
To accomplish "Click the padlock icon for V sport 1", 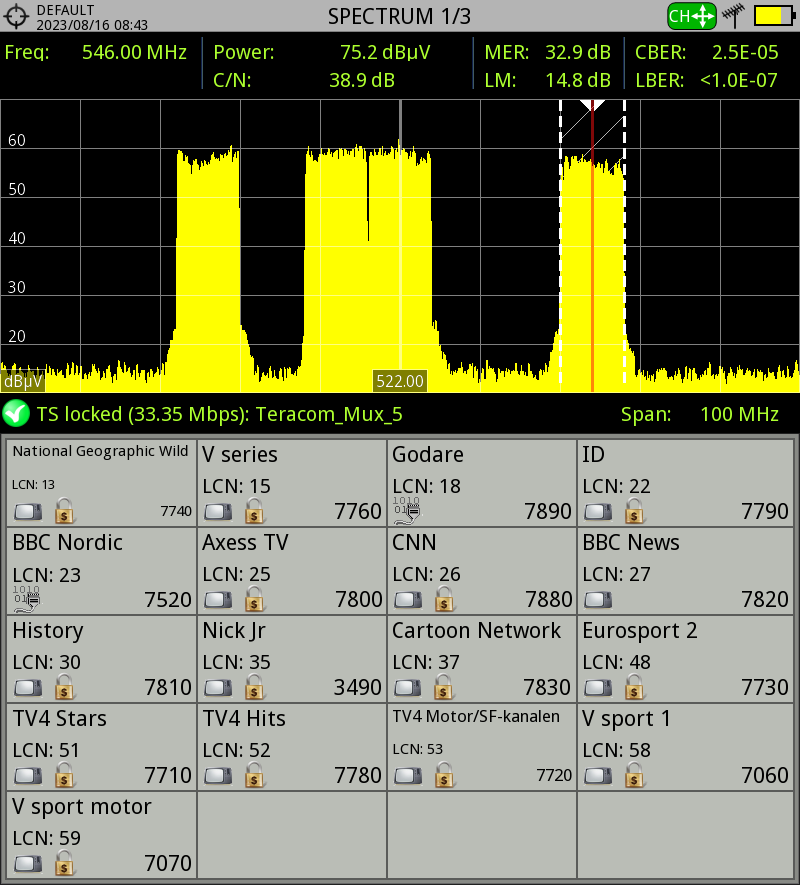I will point(635,774).
